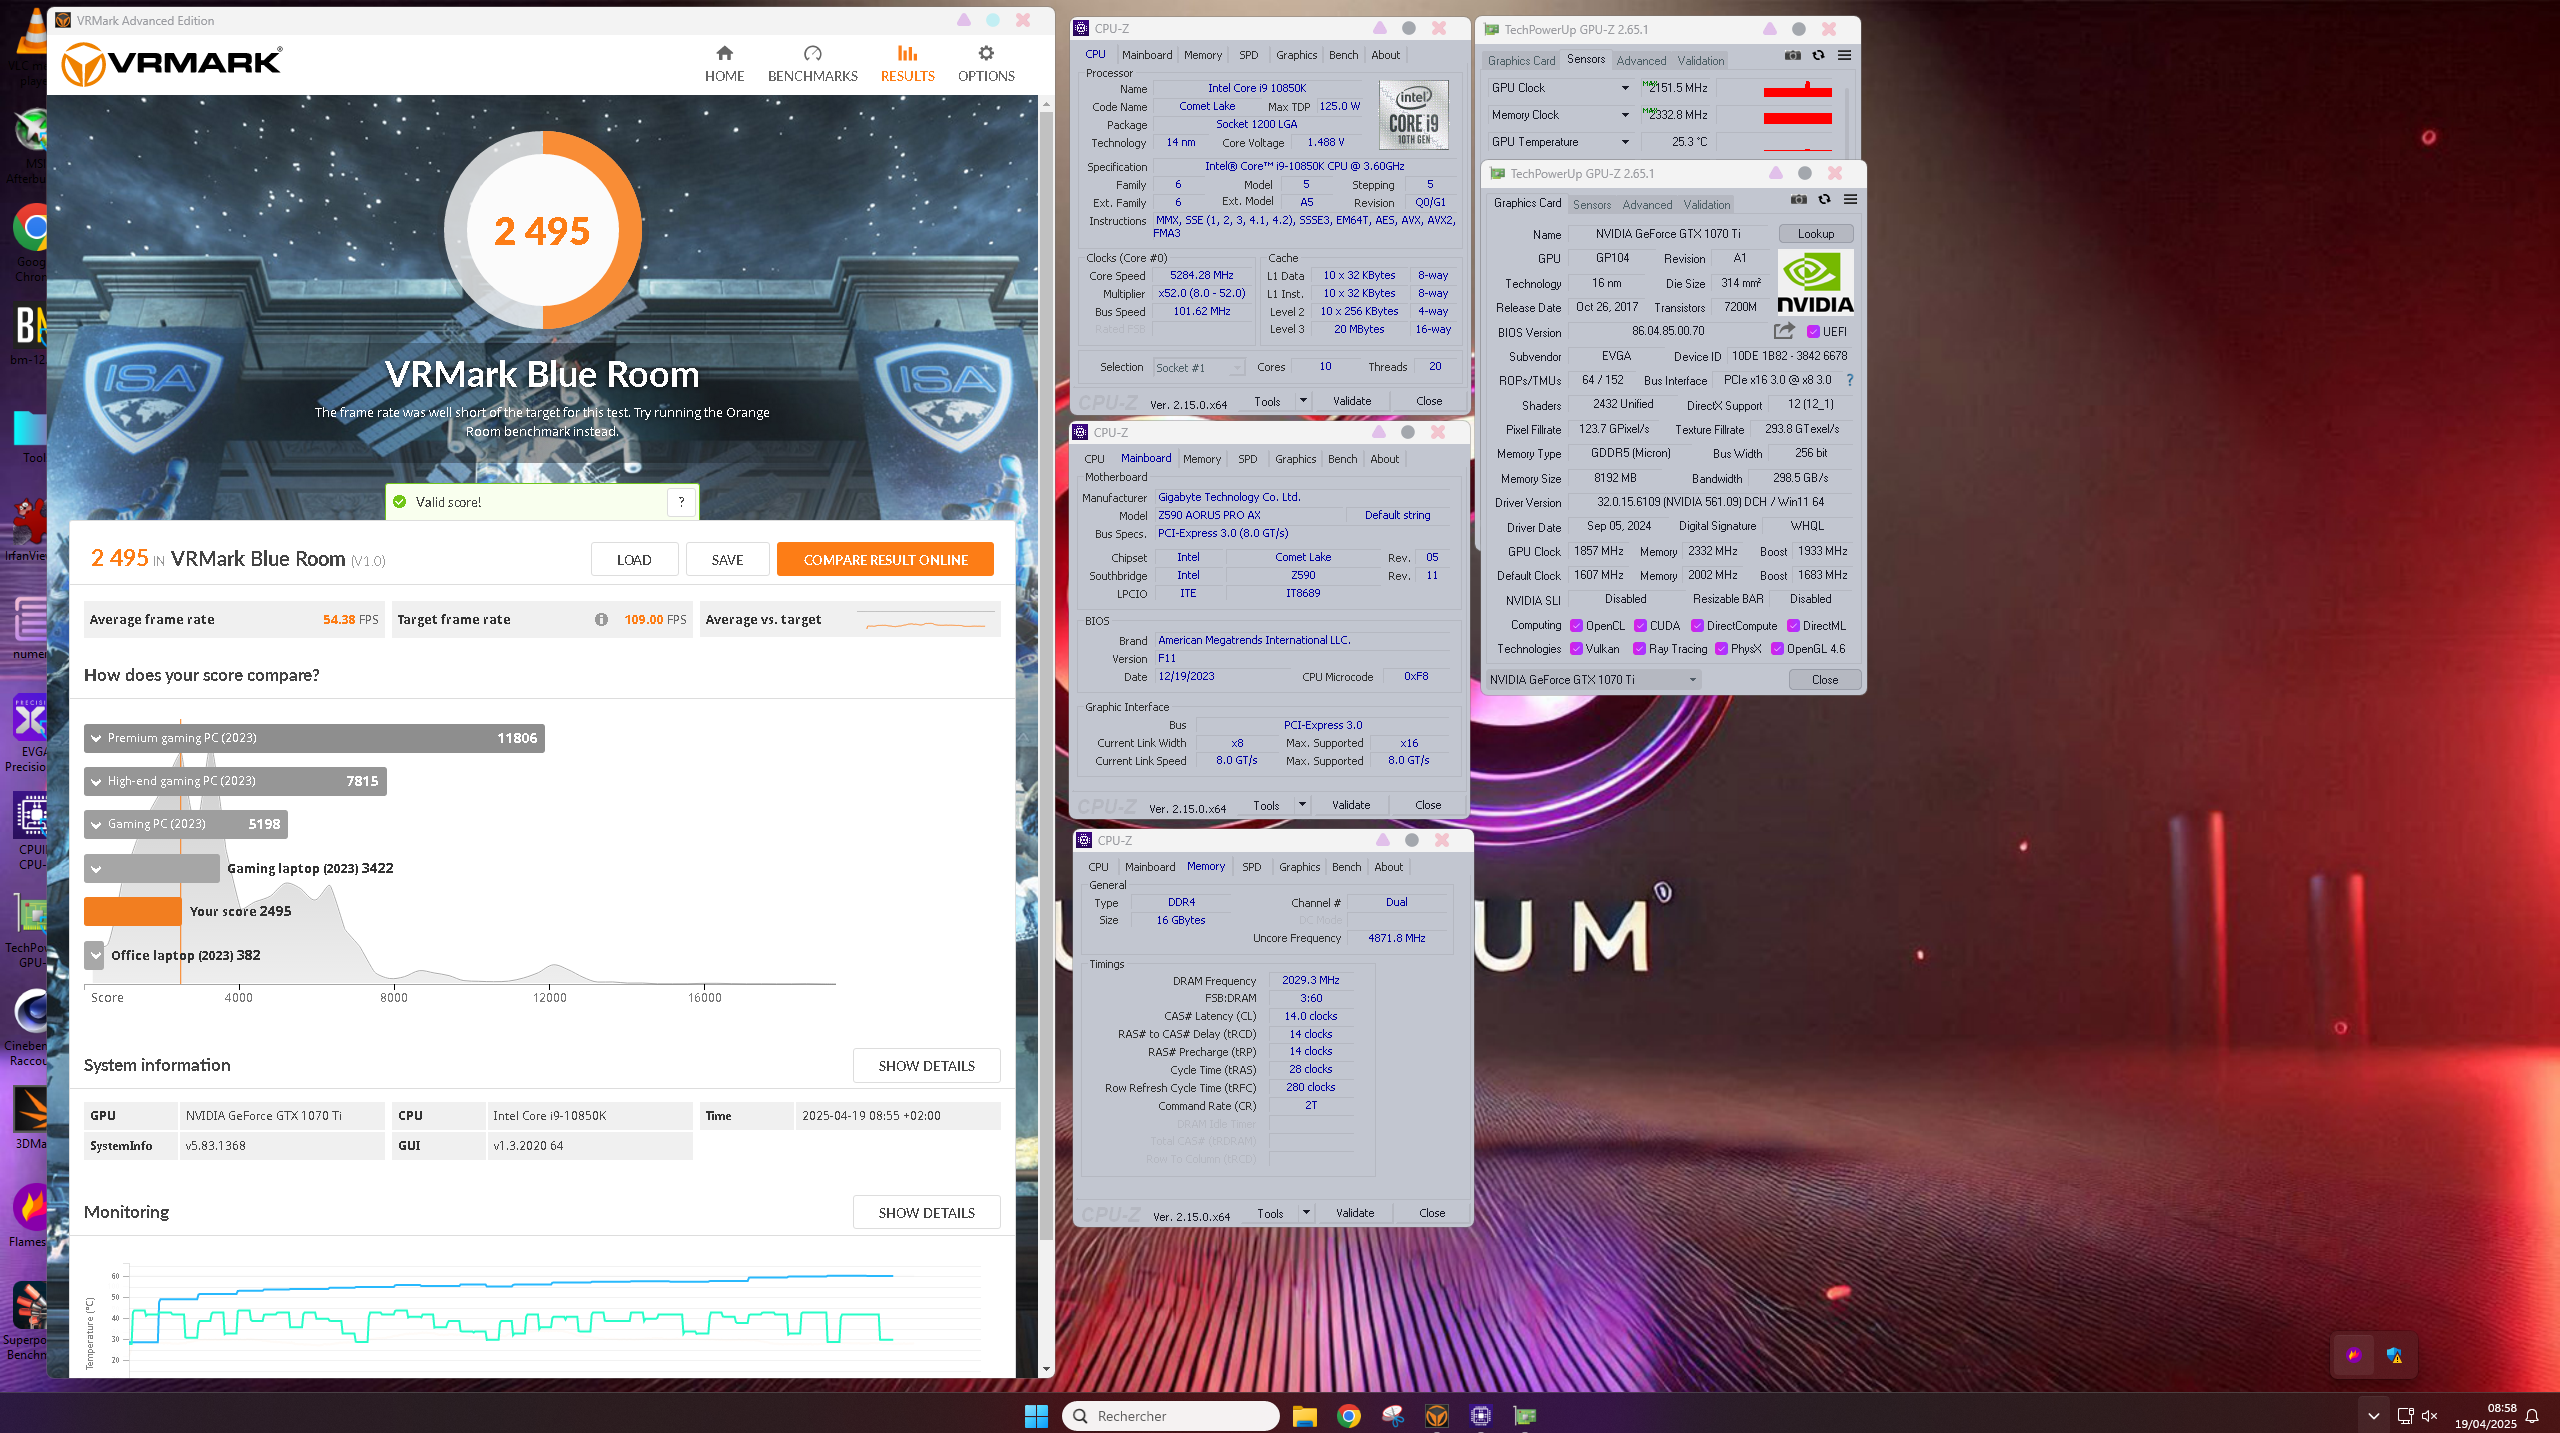The height and width of the screenshot is (1433, 2560).
Task: Toggle UEFI checkbox in GPU-Z
Action: (1813, 332)
